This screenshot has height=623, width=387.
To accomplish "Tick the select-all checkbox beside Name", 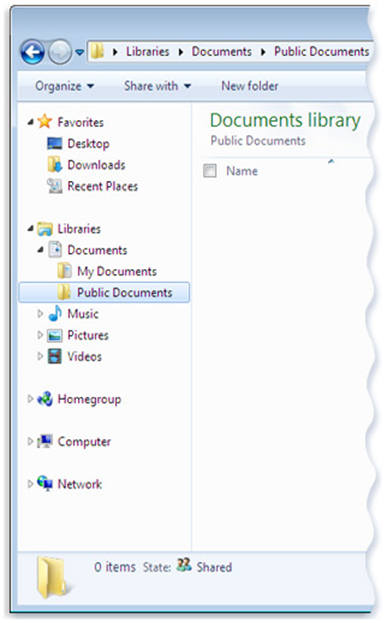I will 210,171.
